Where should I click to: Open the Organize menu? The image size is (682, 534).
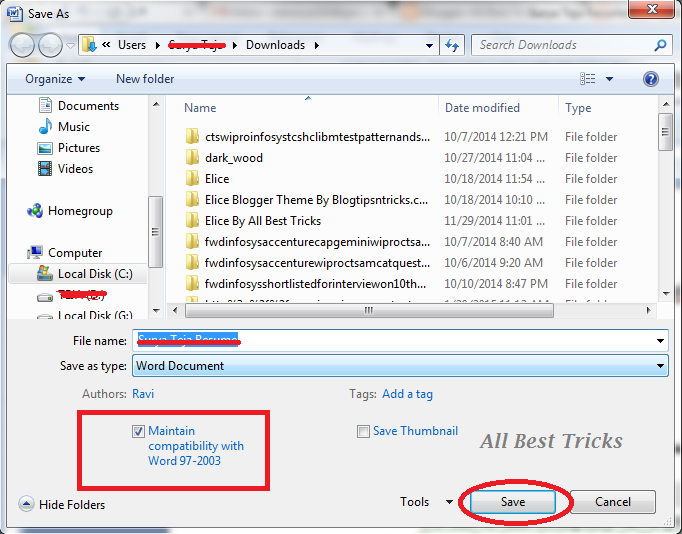pyautogui.click(x=55, y=79)
